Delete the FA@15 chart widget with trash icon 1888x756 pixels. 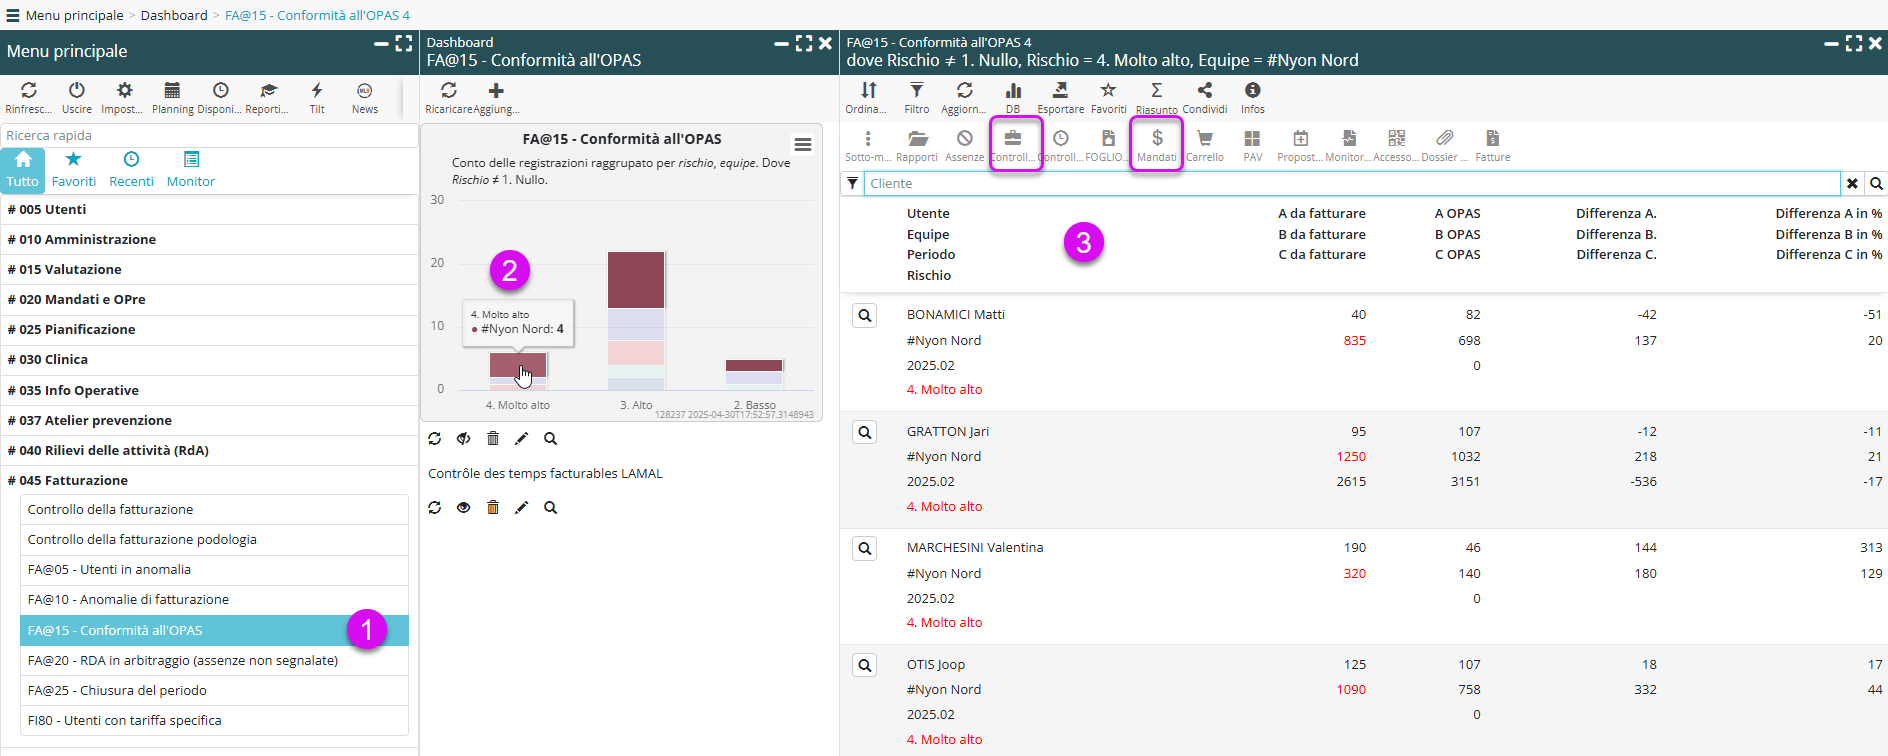point(492,438)
